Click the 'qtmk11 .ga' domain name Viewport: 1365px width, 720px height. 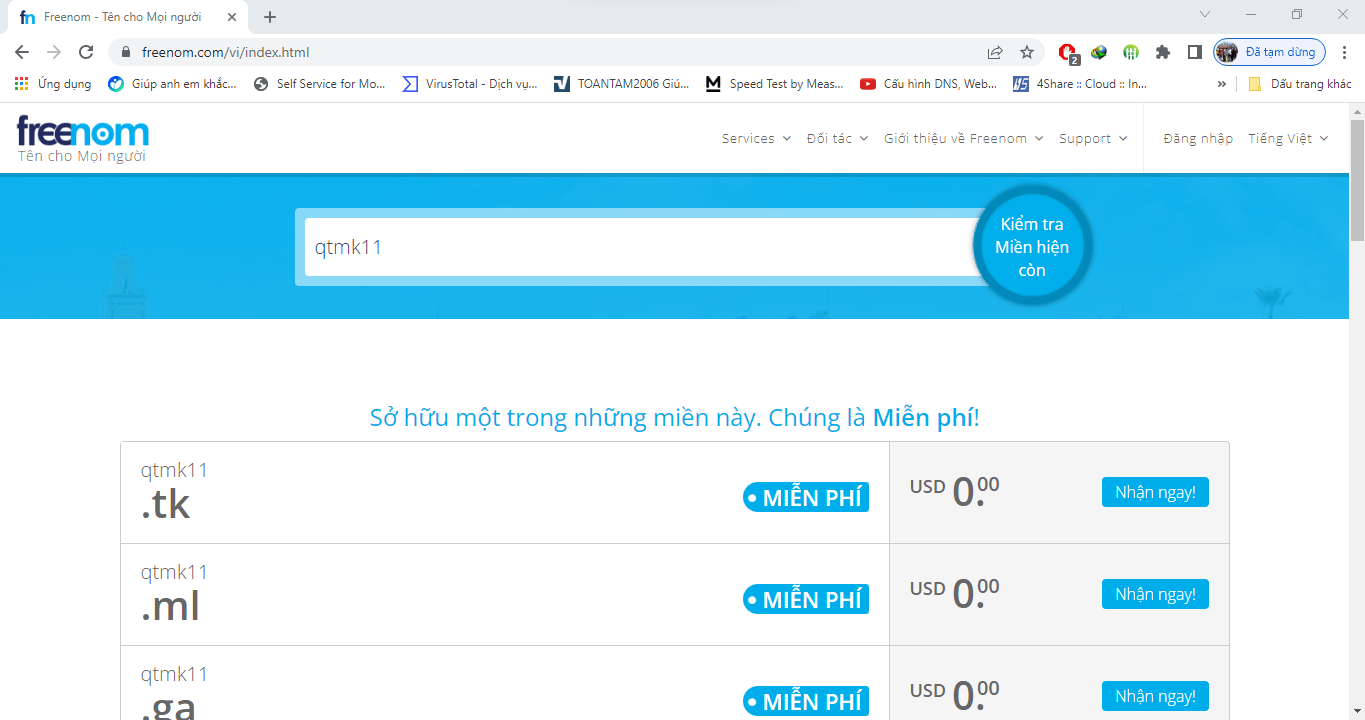pyautogui.click(x=174, y=692)
